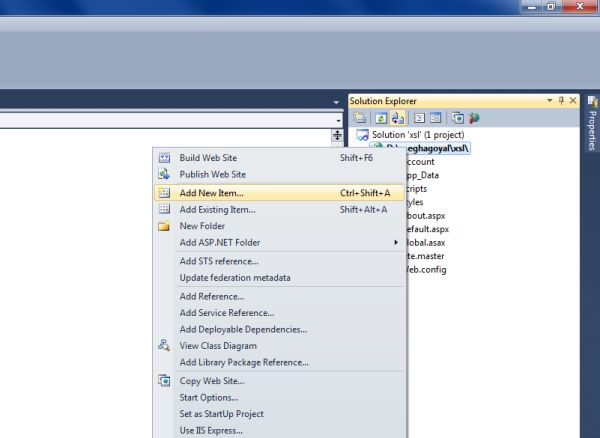The width and height of the screenshot is (600, 438).
Task: Minimize the Visual Studio window
Action: pyautogui.click(x=532, y=7)
